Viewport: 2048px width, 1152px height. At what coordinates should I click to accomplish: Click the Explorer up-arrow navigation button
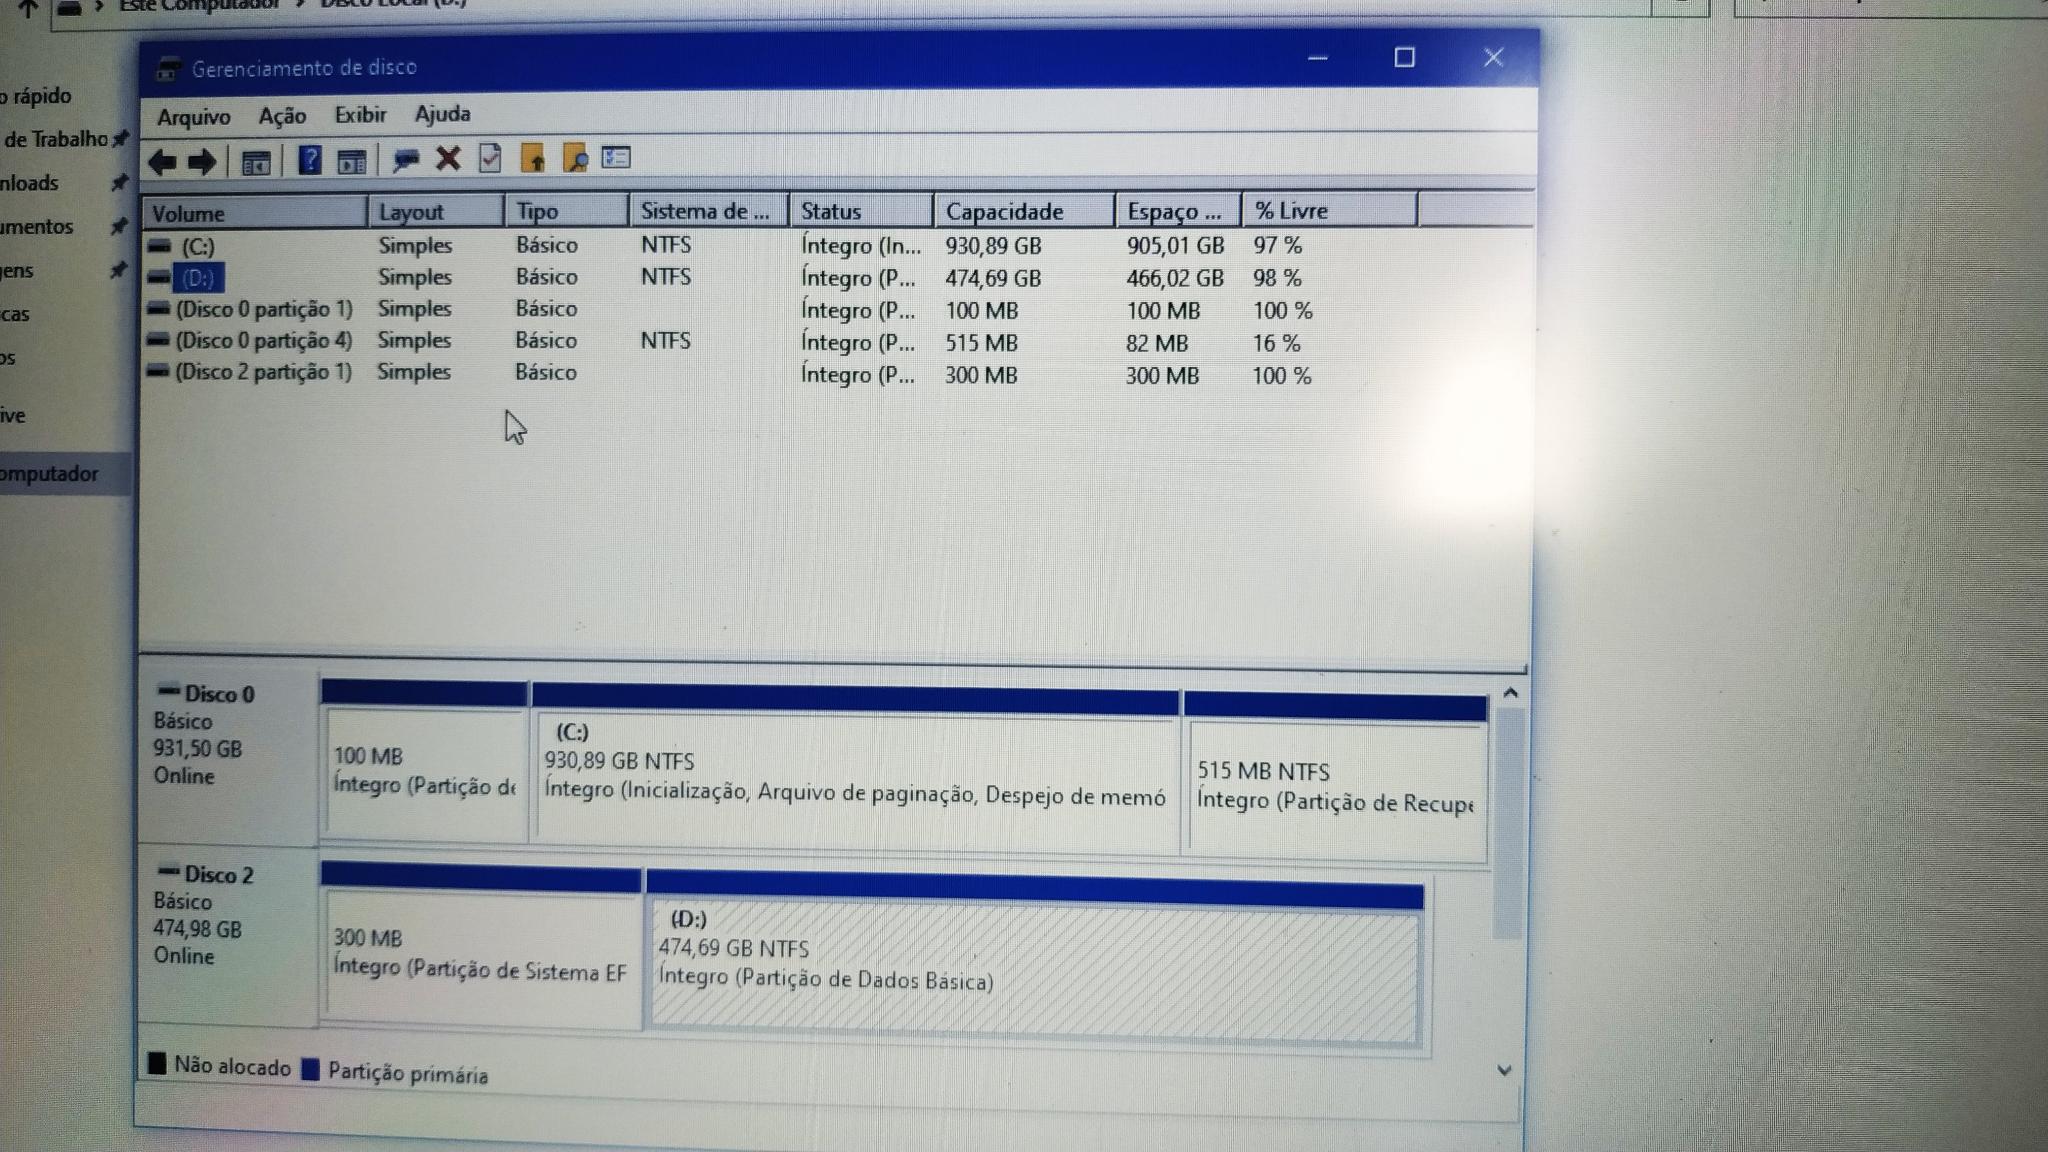(28, 8)
